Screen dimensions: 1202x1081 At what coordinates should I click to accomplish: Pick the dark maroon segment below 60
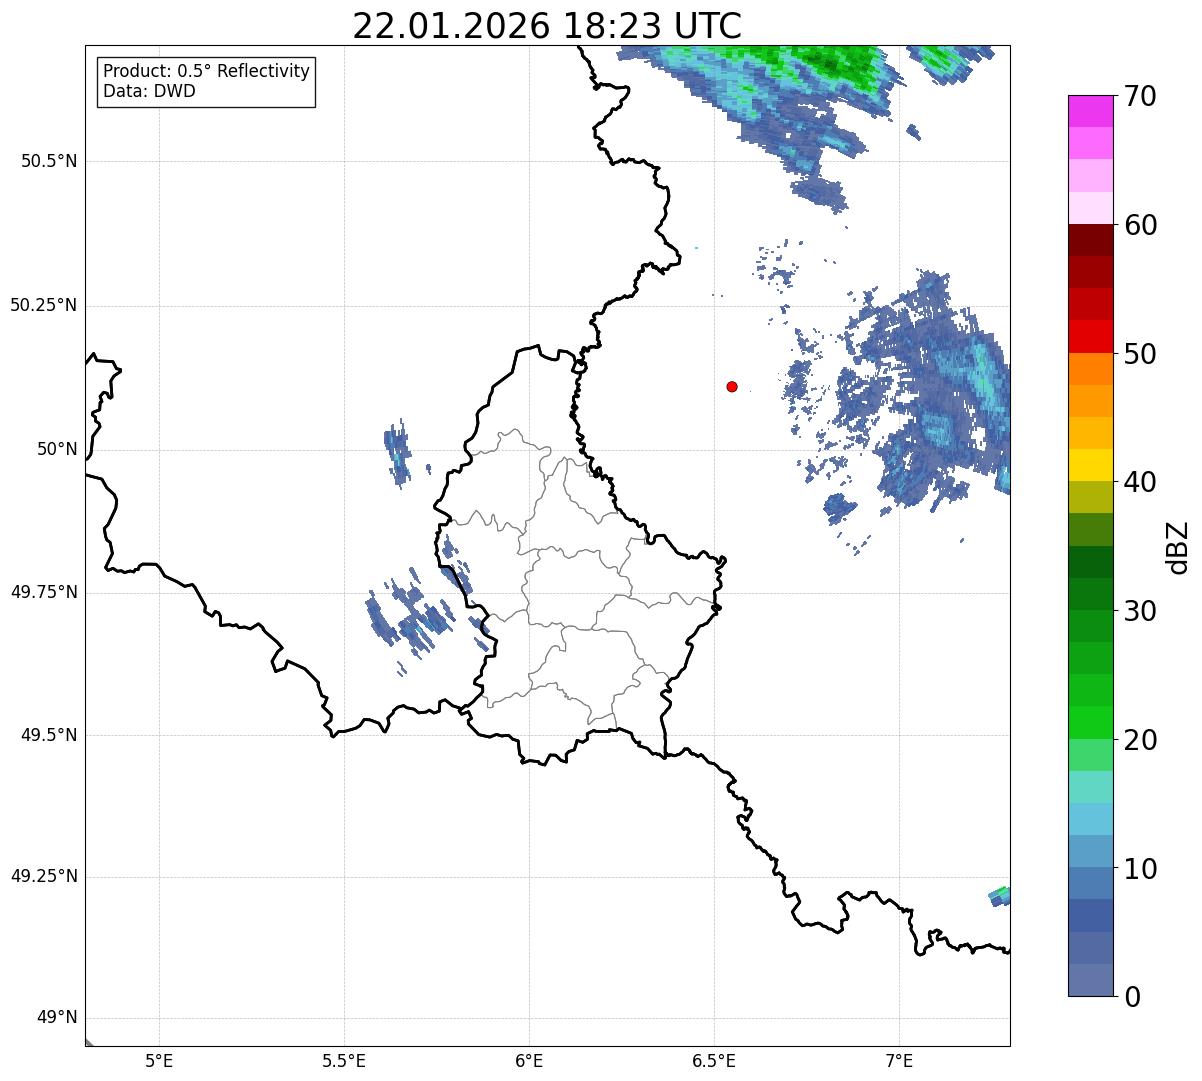1091,240
